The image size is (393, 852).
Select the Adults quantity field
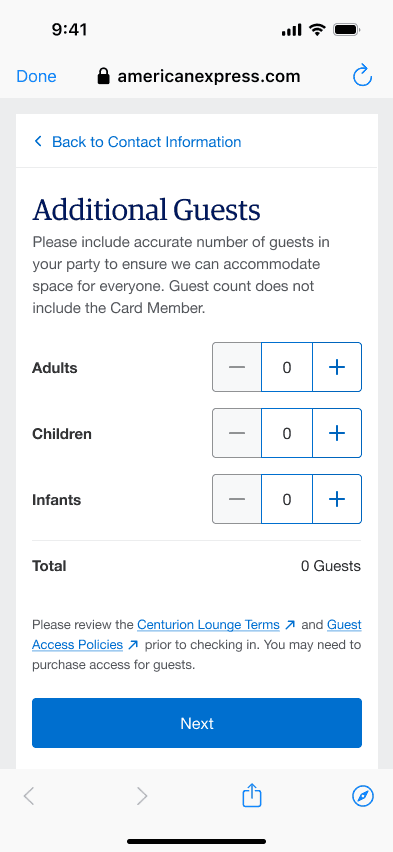[x=287, y=367]
